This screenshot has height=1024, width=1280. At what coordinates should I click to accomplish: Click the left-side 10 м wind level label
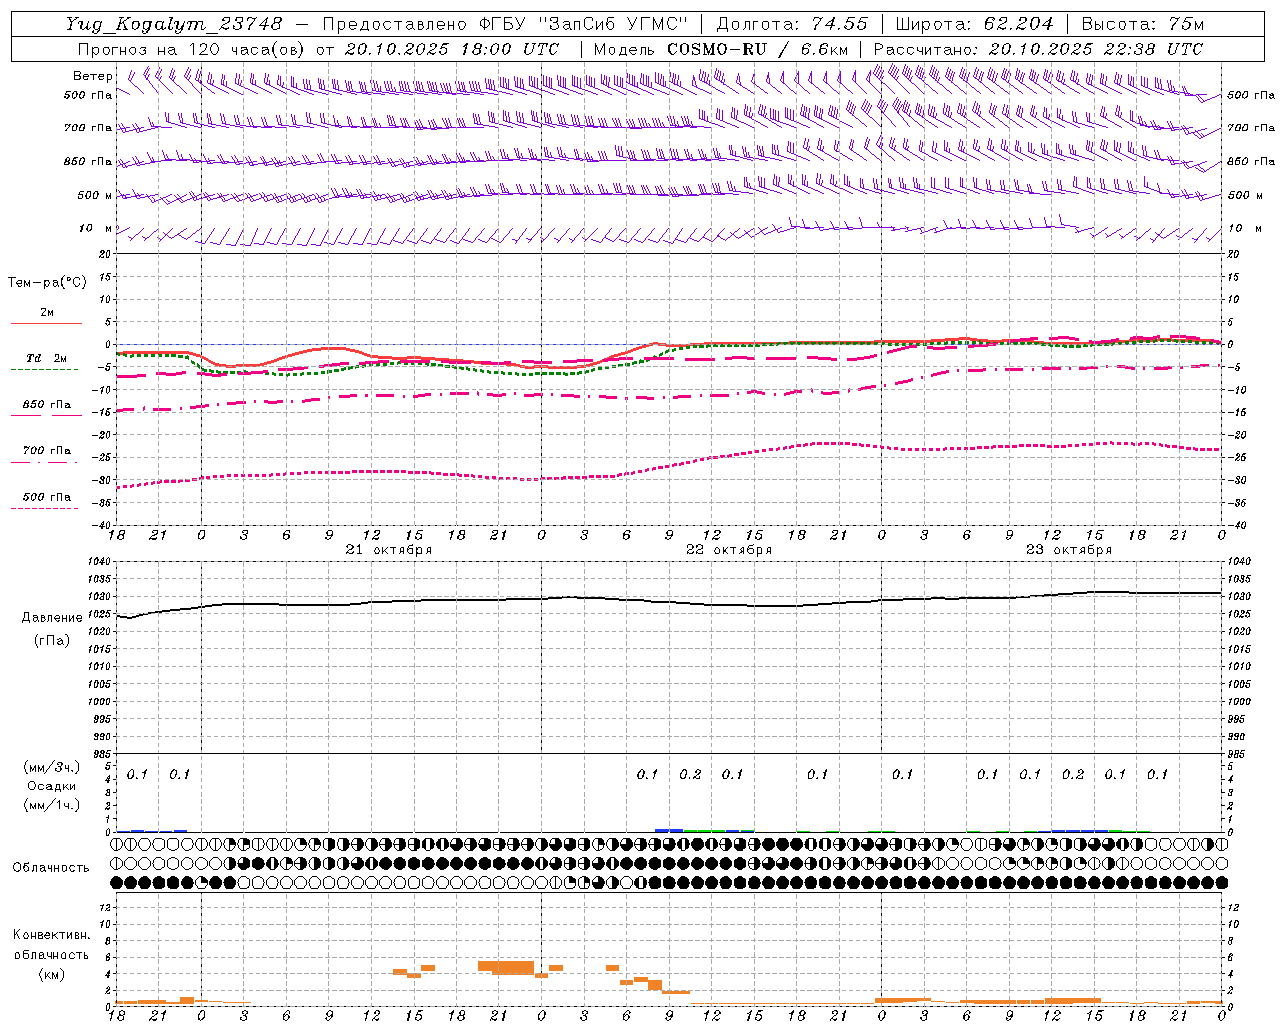[95, 228]
